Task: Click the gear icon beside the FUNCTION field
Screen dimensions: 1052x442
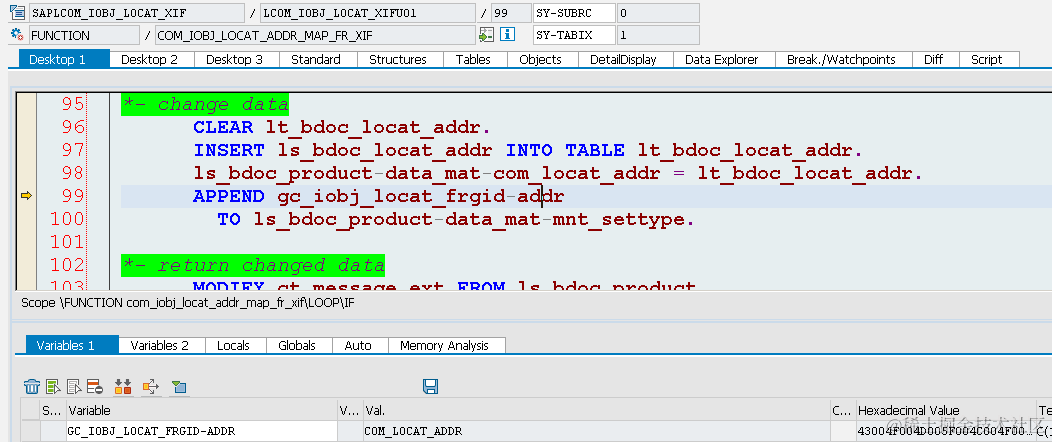Action: point(17,34)
